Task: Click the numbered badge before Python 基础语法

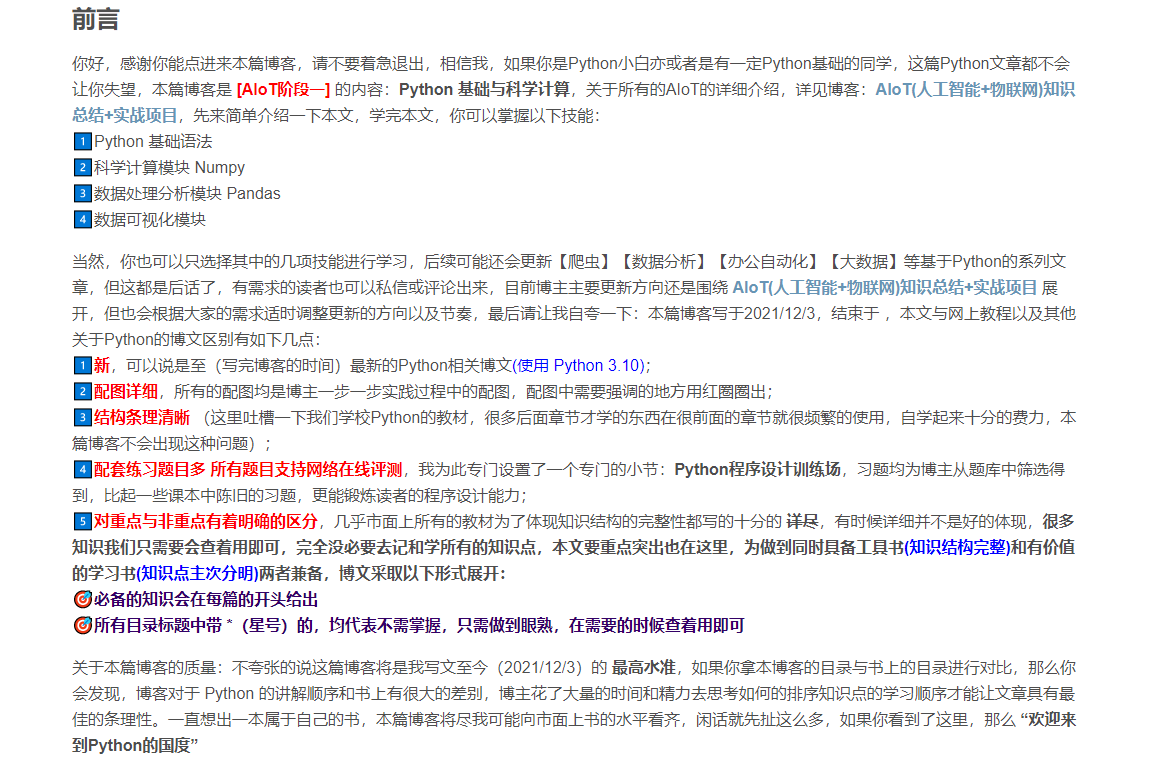Action: click(81, 141)
